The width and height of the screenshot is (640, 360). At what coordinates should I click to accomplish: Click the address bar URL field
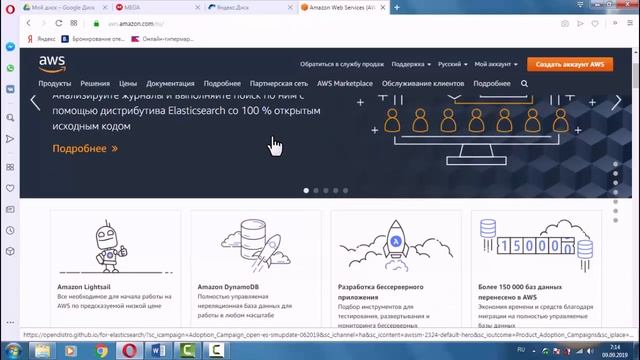[327, 24]
